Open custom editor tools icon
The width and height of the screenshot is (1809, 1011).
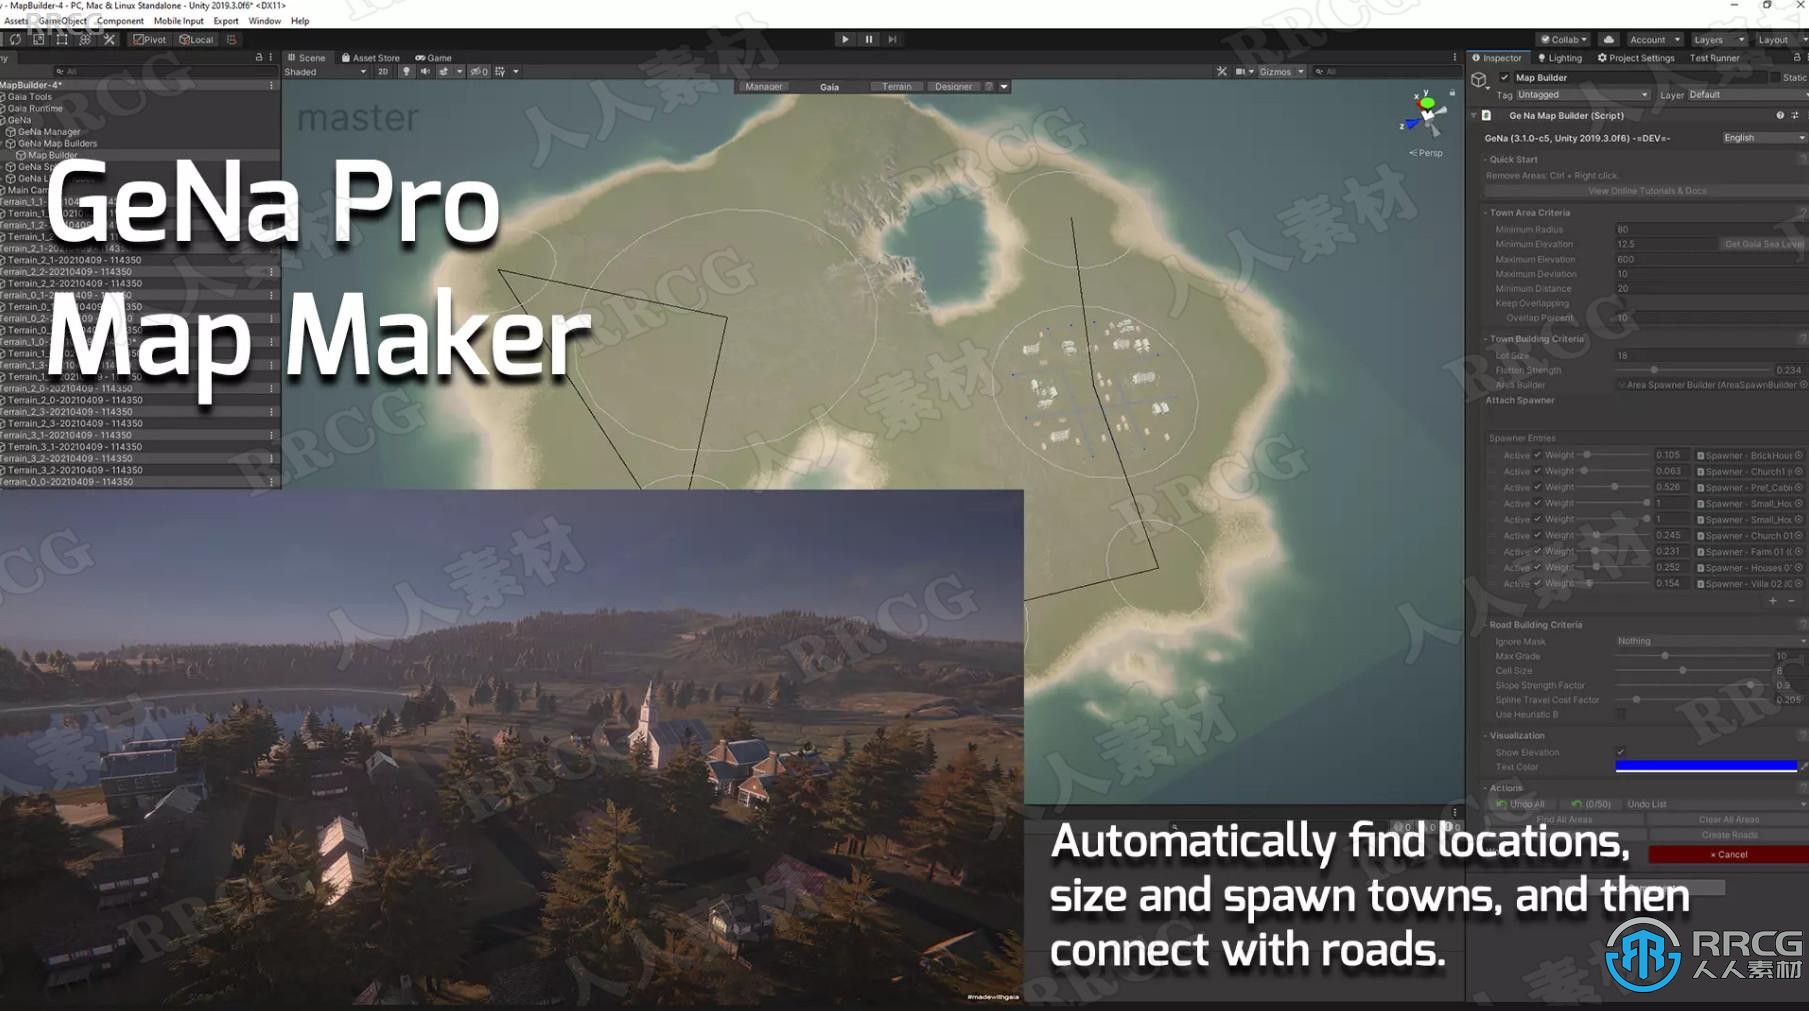[109, 40]
